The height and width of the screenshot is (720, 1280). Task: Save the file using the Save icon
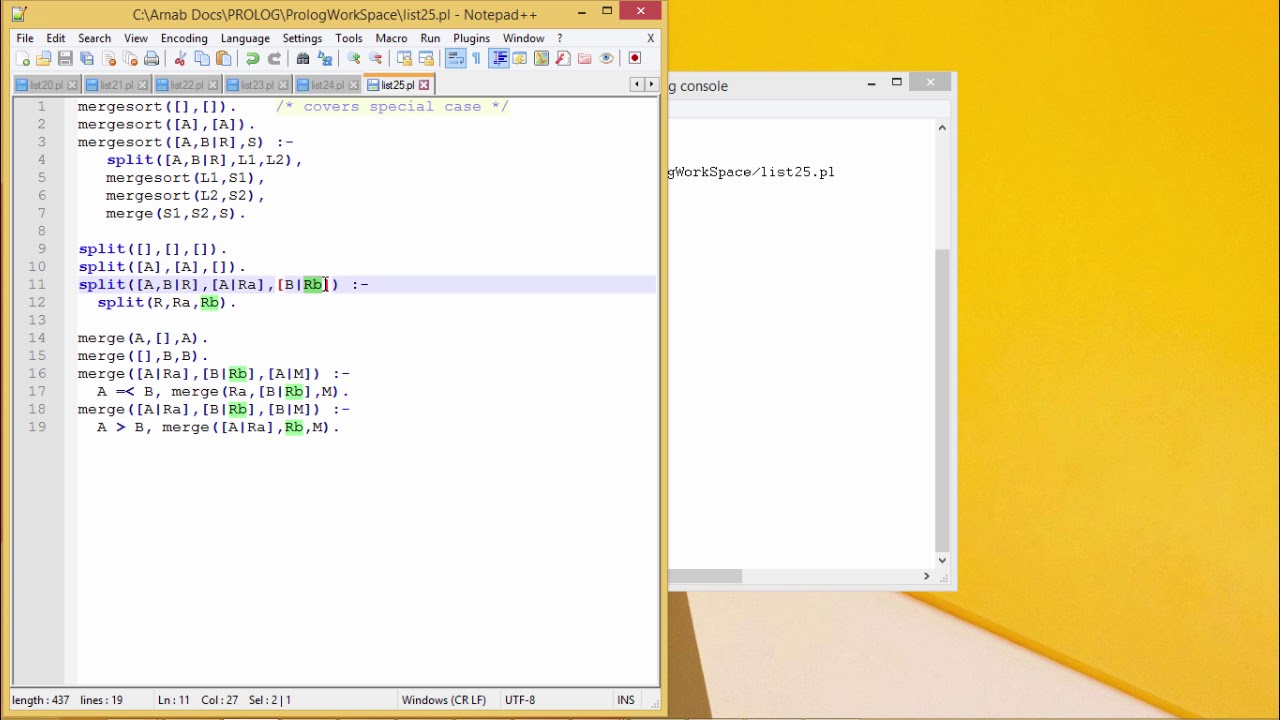[65, 59]
